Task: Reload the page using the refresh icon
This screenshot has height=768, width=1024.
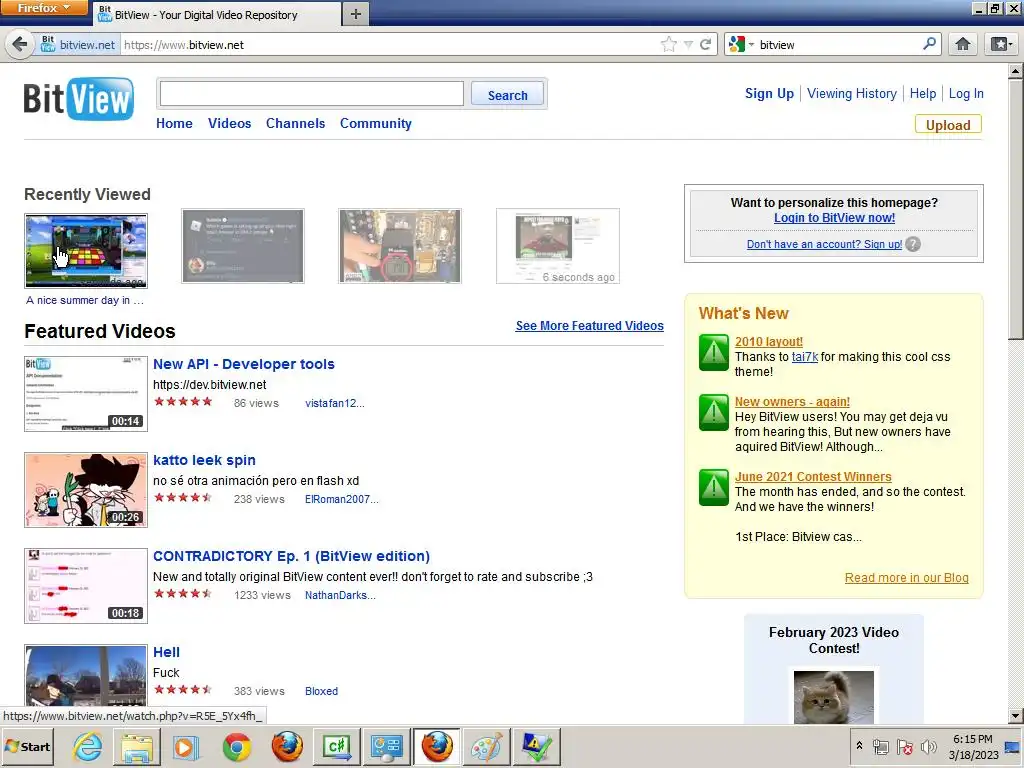Action: coord(705,44)
